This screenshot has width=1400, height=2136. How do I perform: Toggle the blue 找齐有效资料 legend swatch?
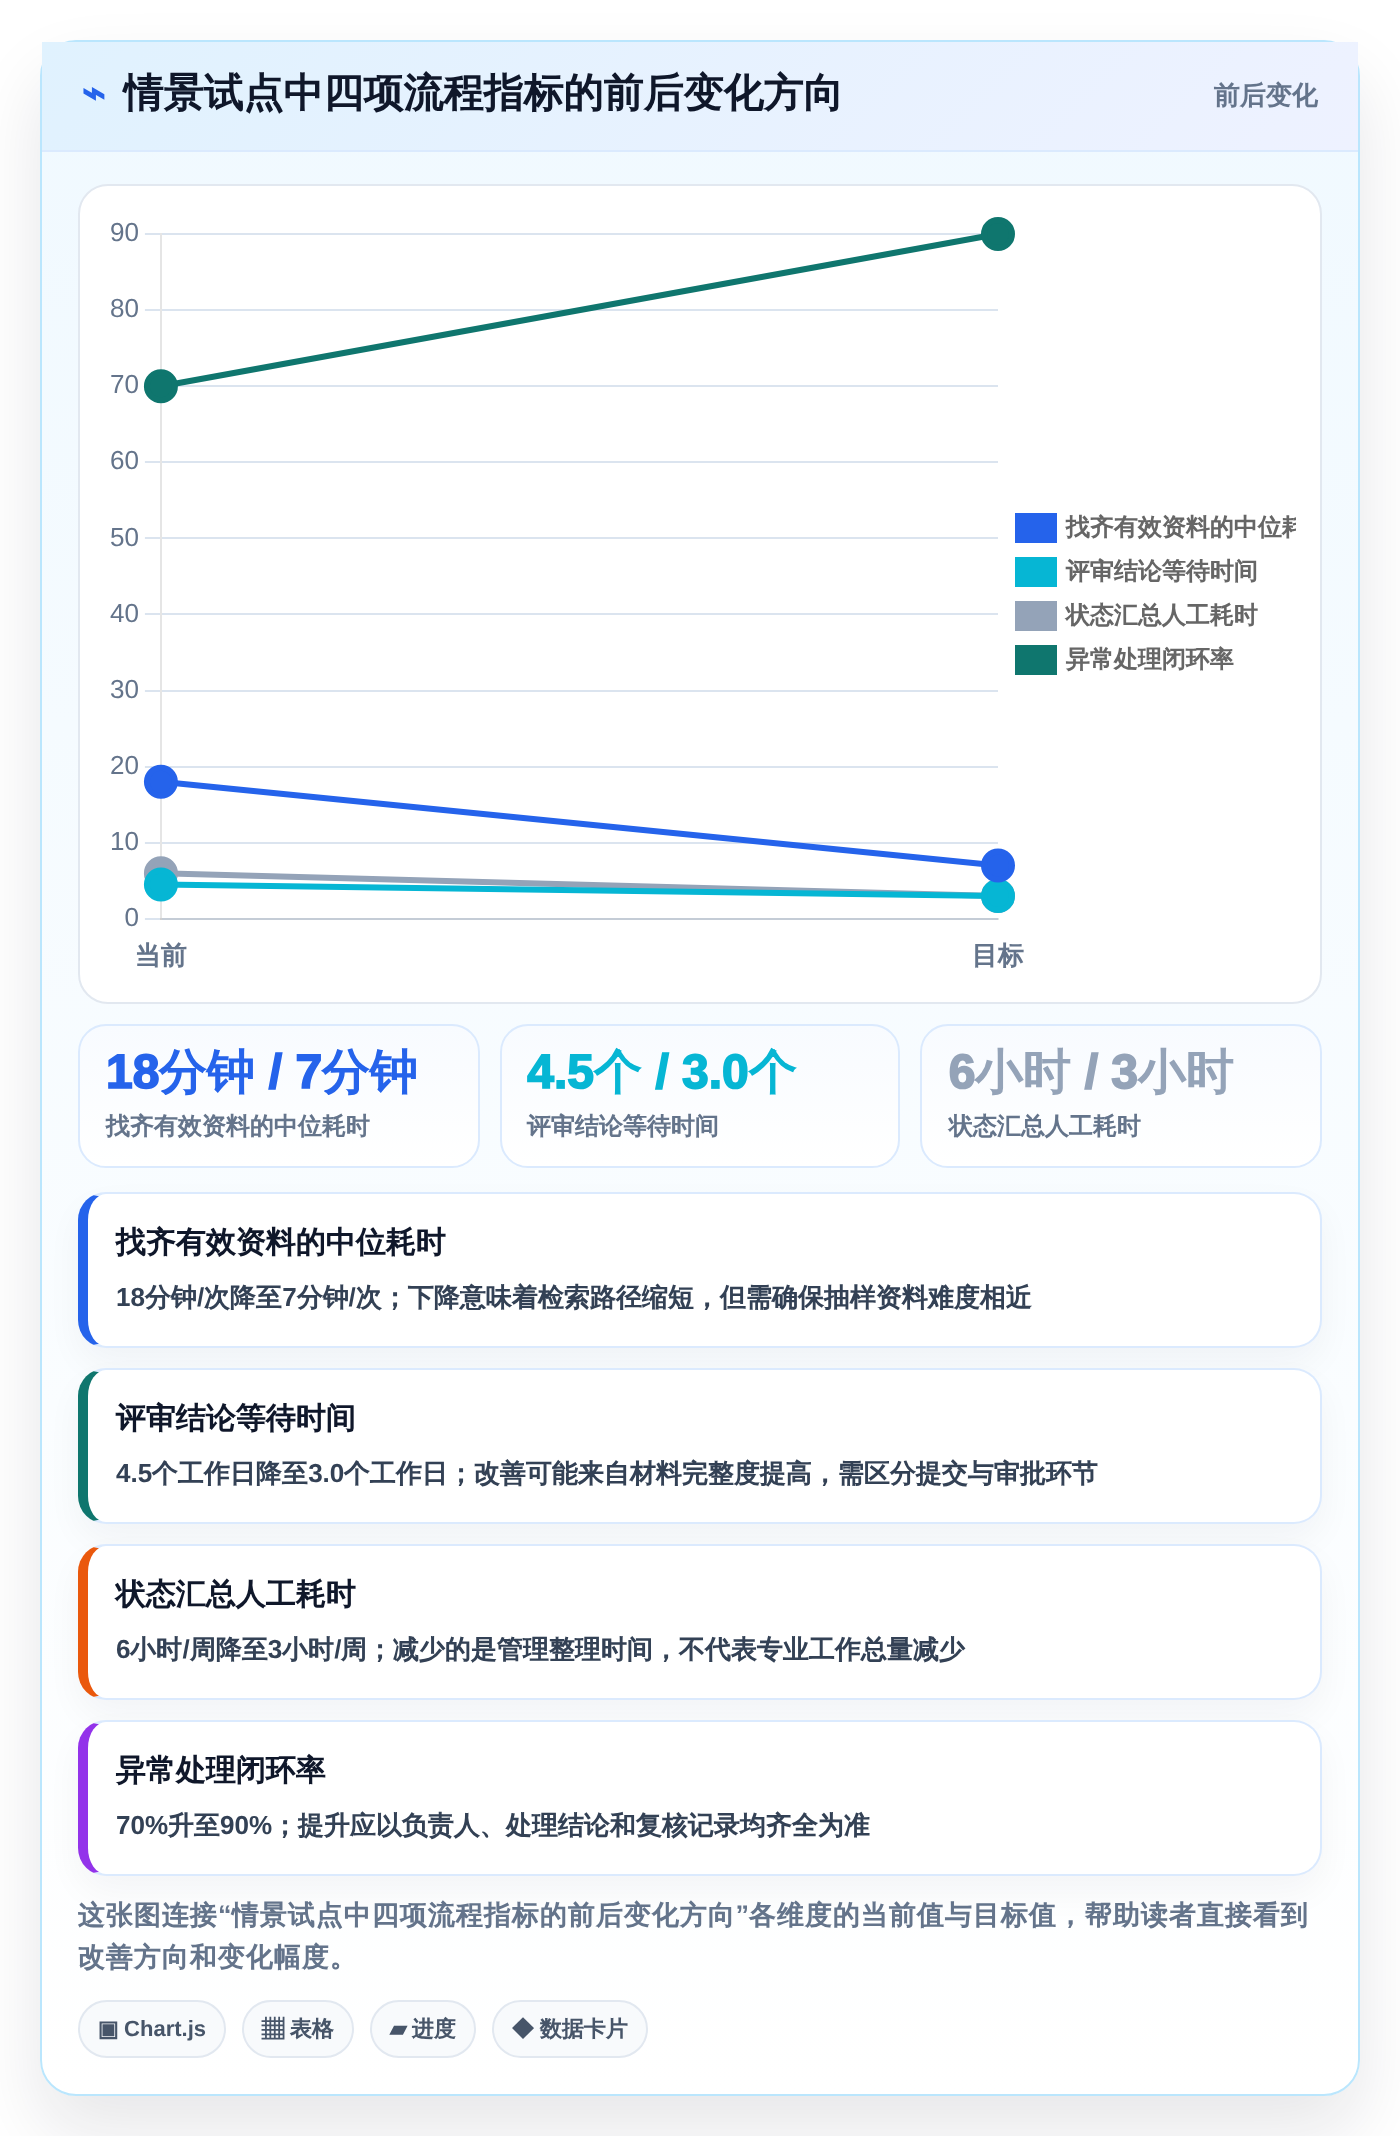point(1035,527)
